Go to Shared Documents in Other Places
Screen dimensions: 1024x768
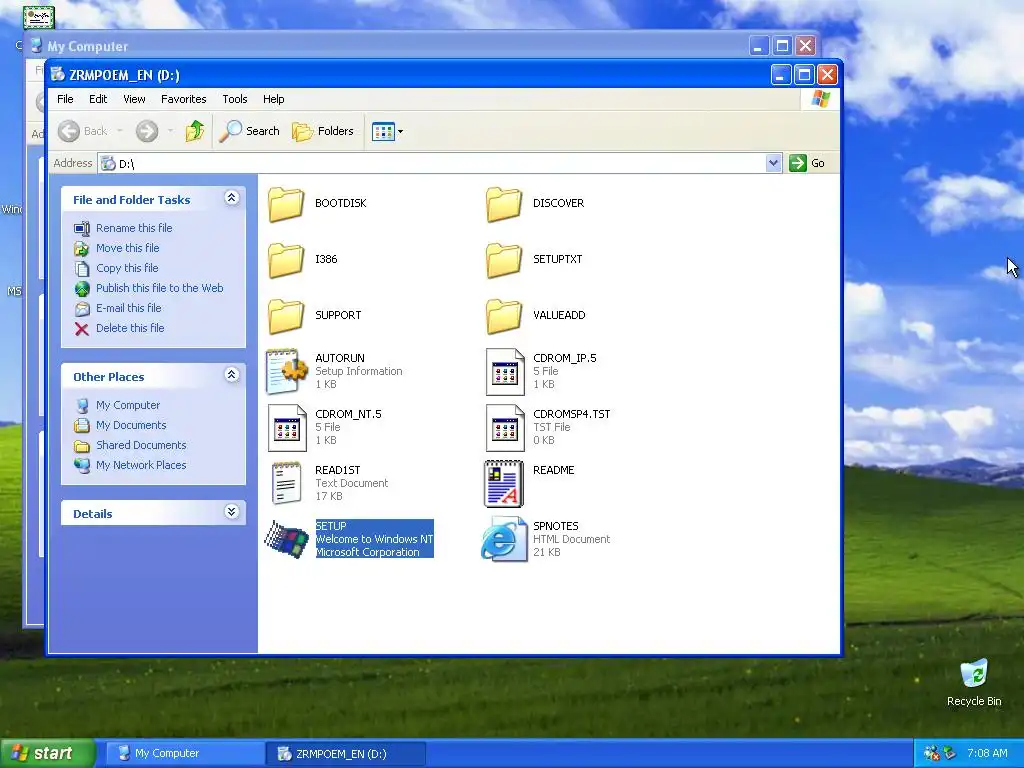141,445
